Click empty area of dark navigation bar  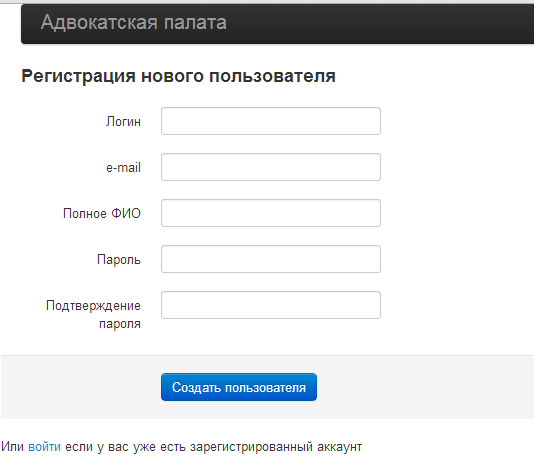375,23
